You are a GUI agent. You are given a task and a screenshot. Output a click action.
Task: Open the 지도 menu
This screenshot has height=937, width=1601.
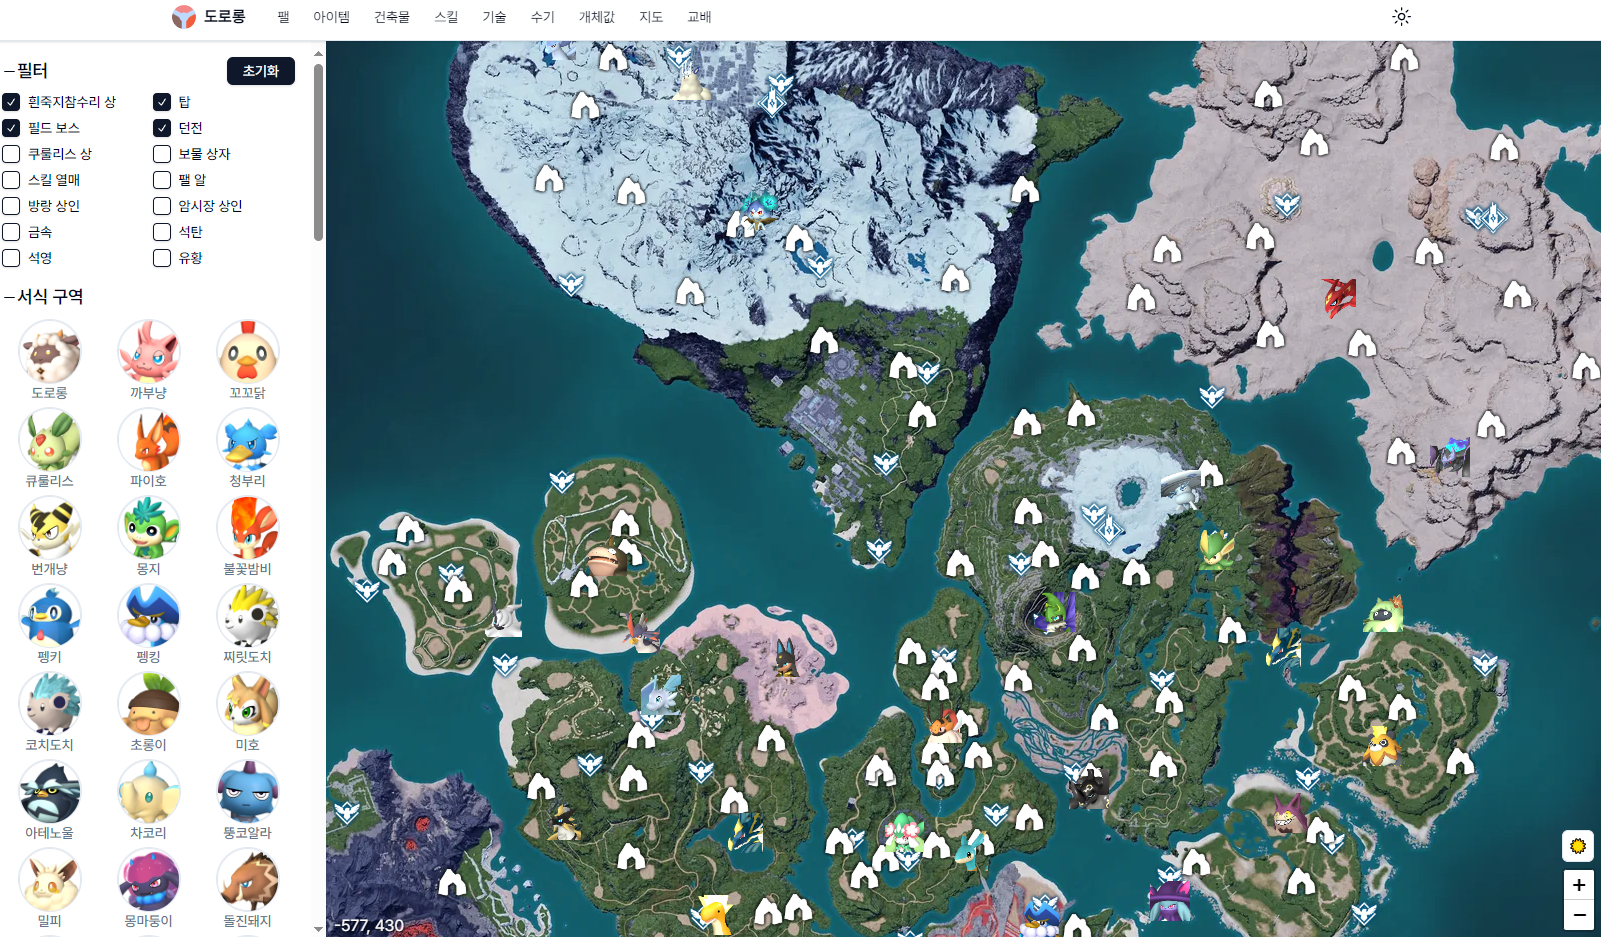pos(651,17)
